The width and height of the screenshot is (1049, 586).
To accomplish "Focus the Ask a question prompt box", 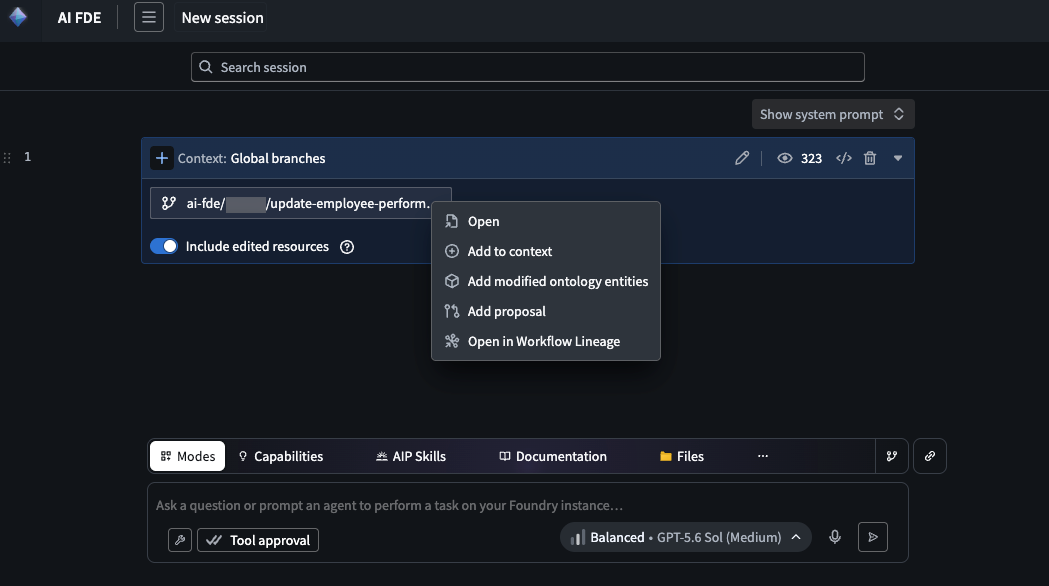I will [x=527, y=505].
